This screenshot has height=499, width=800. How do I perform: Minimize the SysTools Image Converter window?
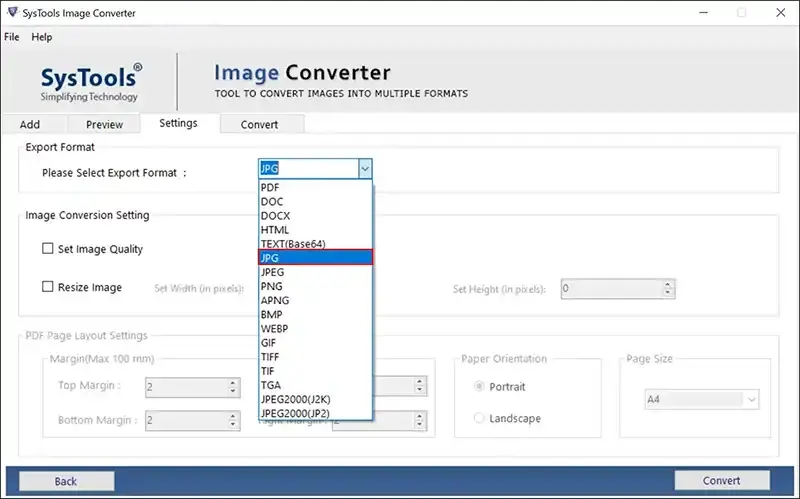pos(703,12)
